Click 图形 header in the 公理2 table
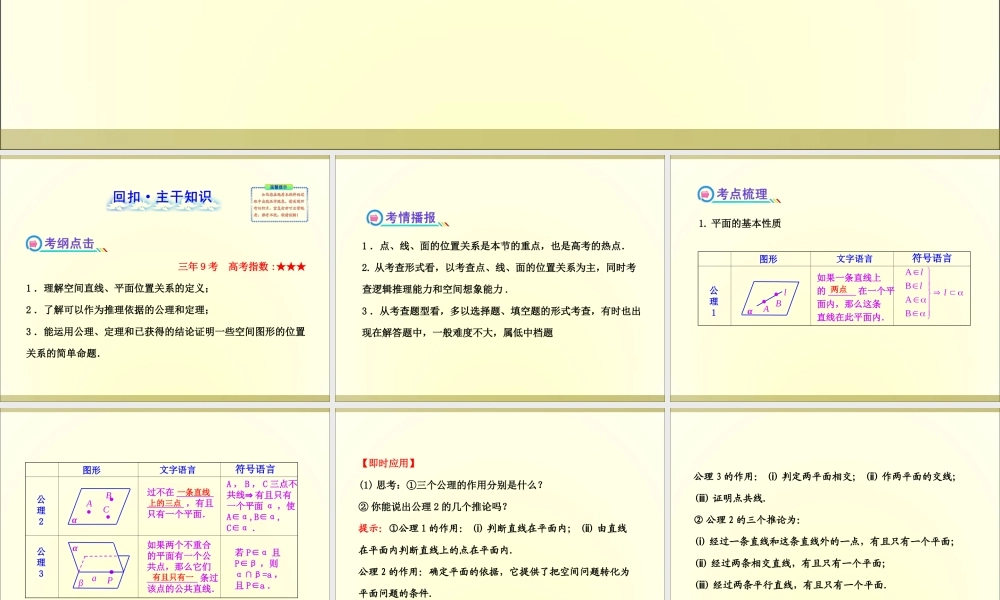1000x600 pixels. click(x=91, y=470)
